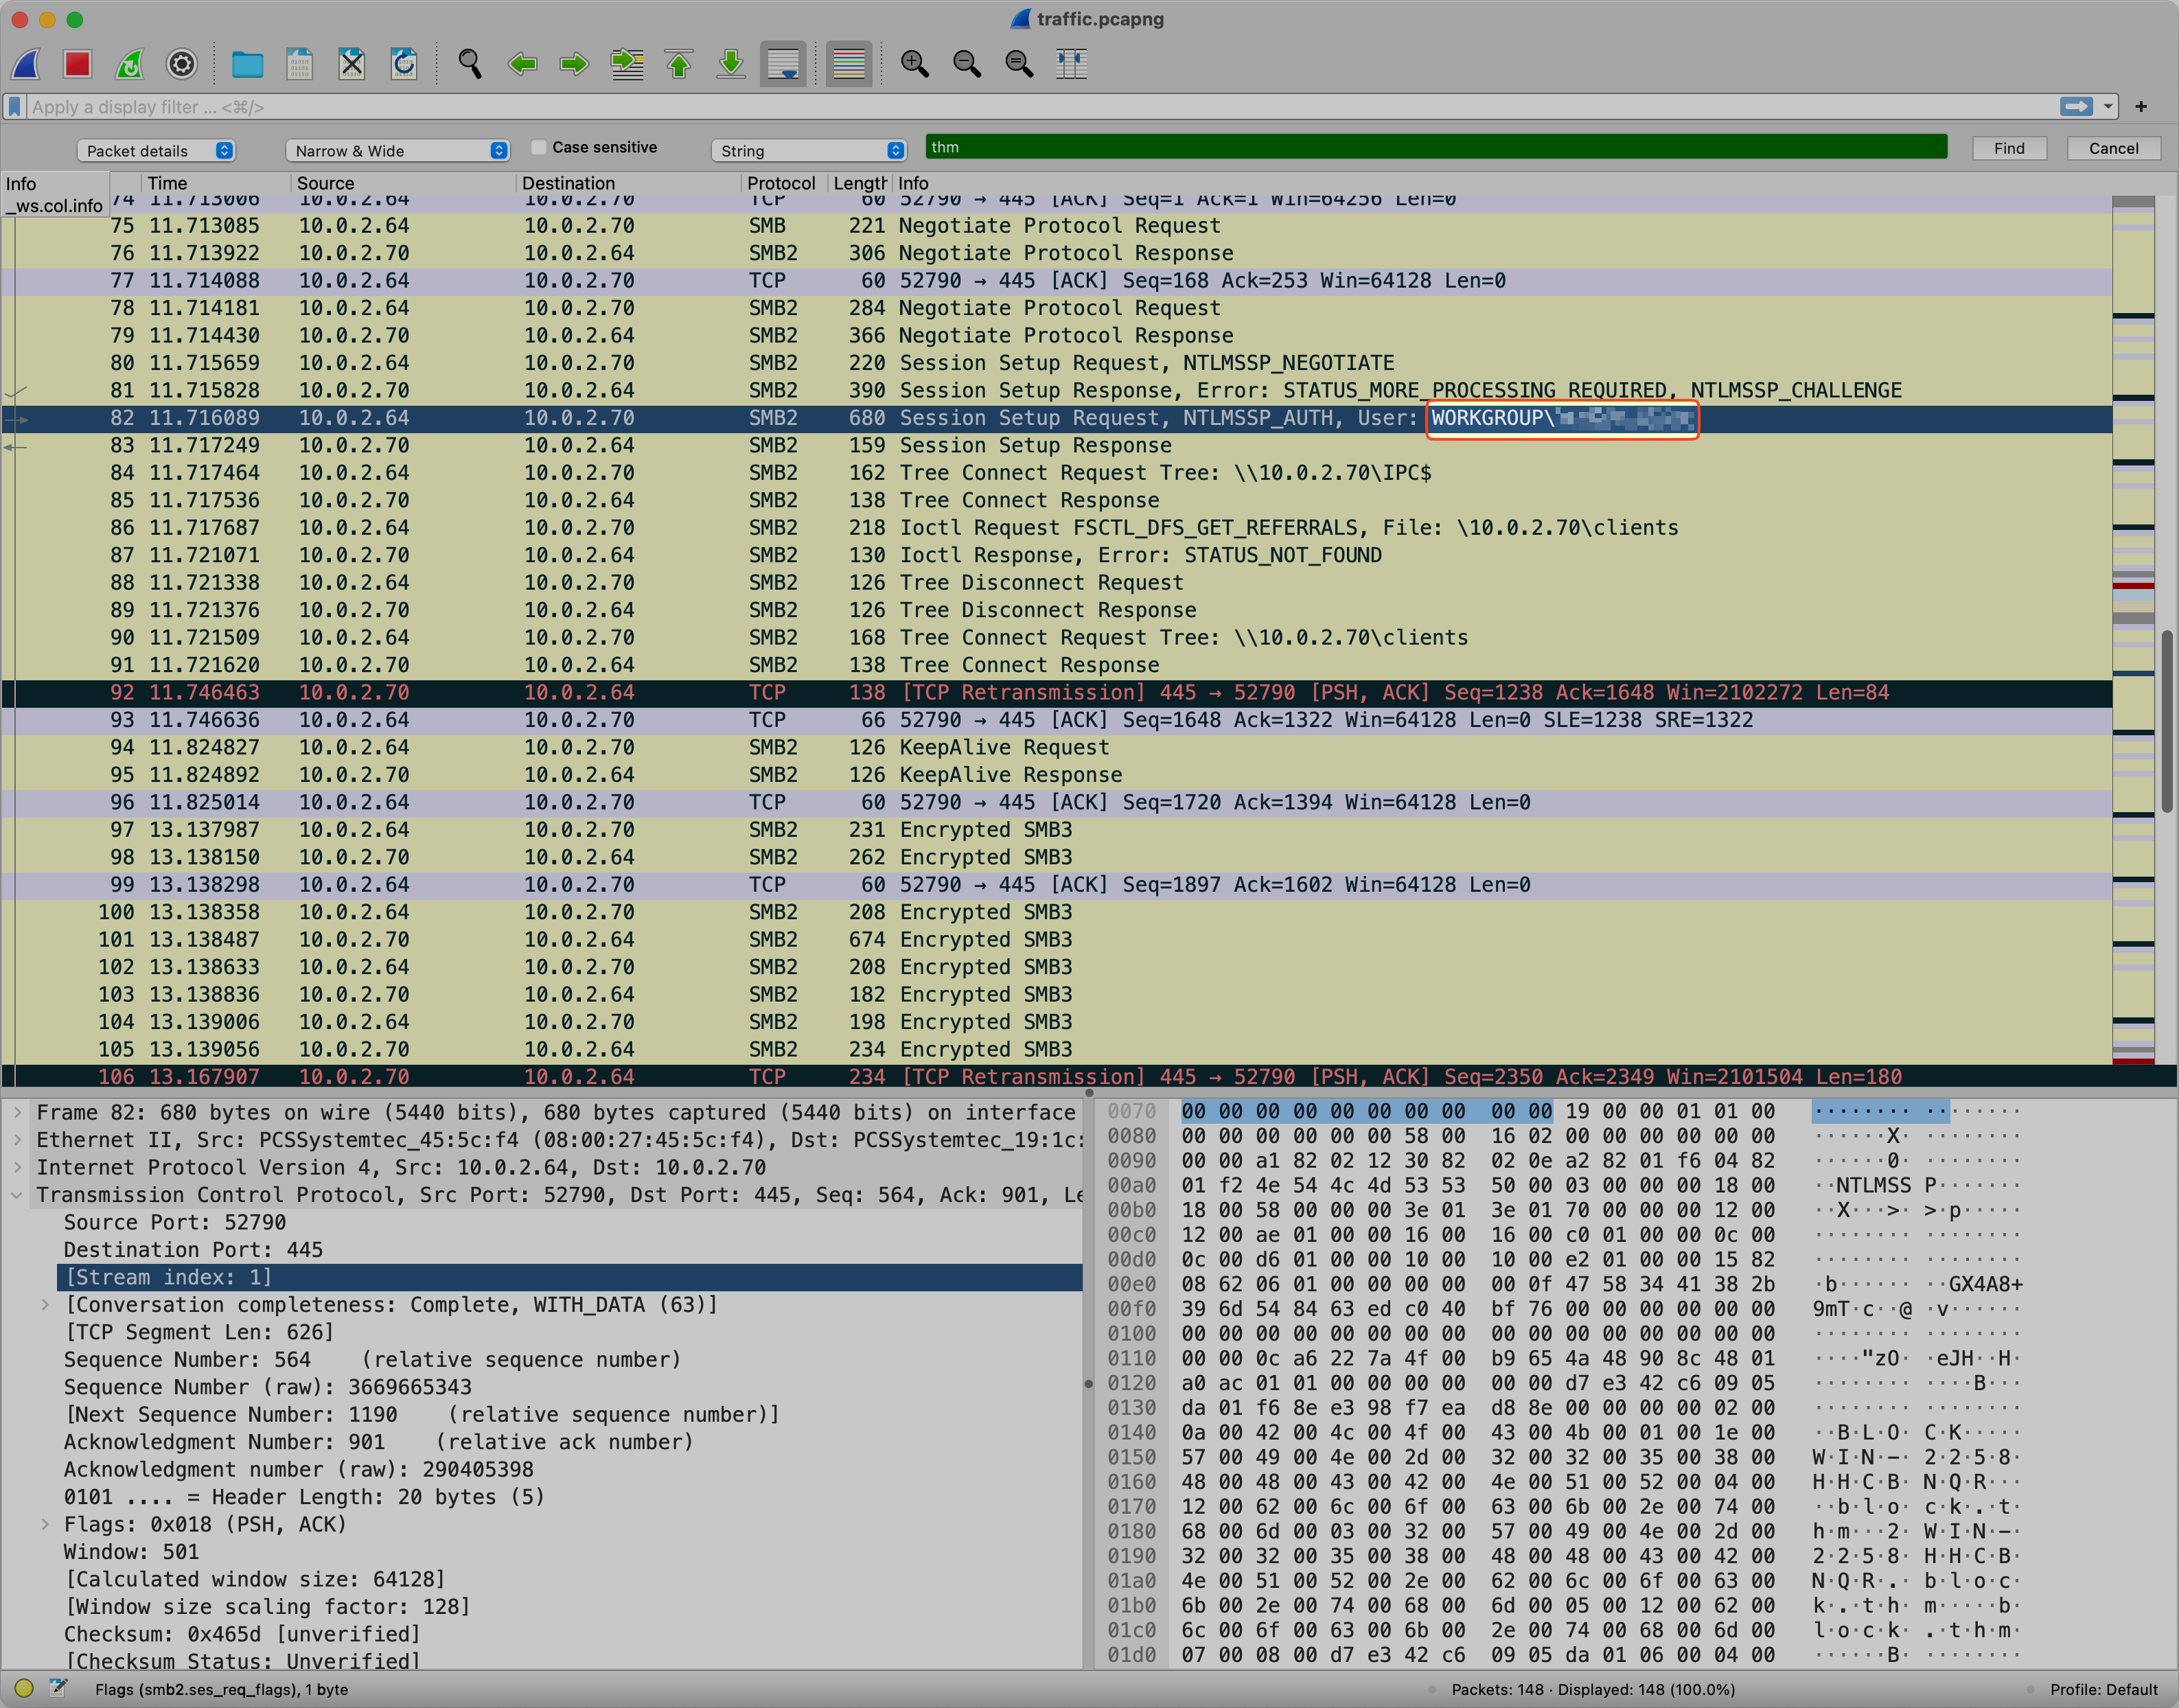Enable the Case sensitive checkbox

click(x=539, y=147)
